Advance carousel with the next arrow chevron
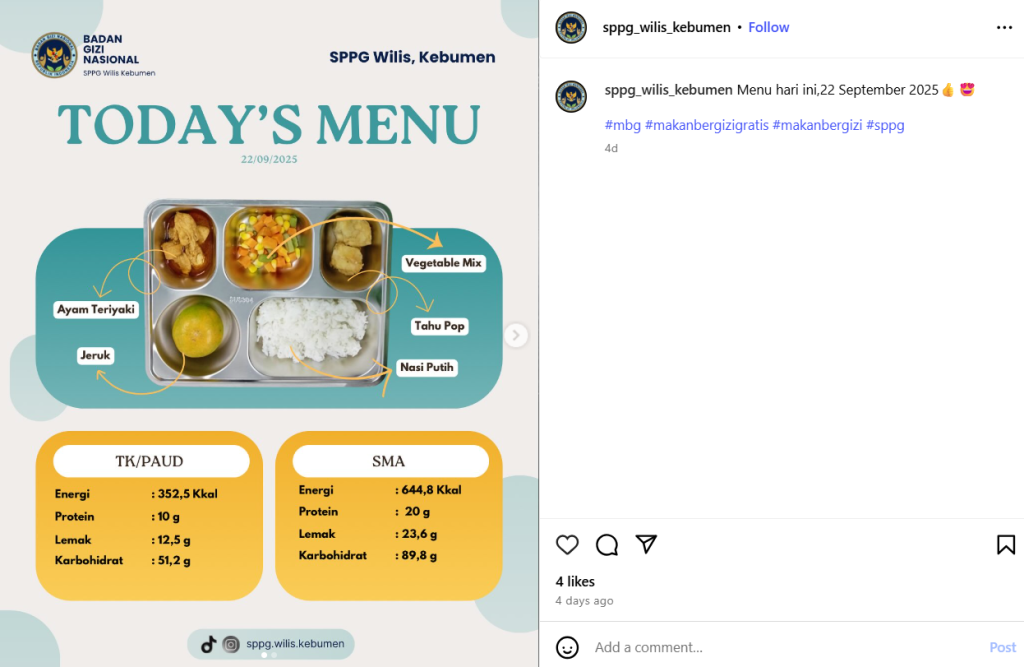Screen dimensions: 1024x667 516,335
